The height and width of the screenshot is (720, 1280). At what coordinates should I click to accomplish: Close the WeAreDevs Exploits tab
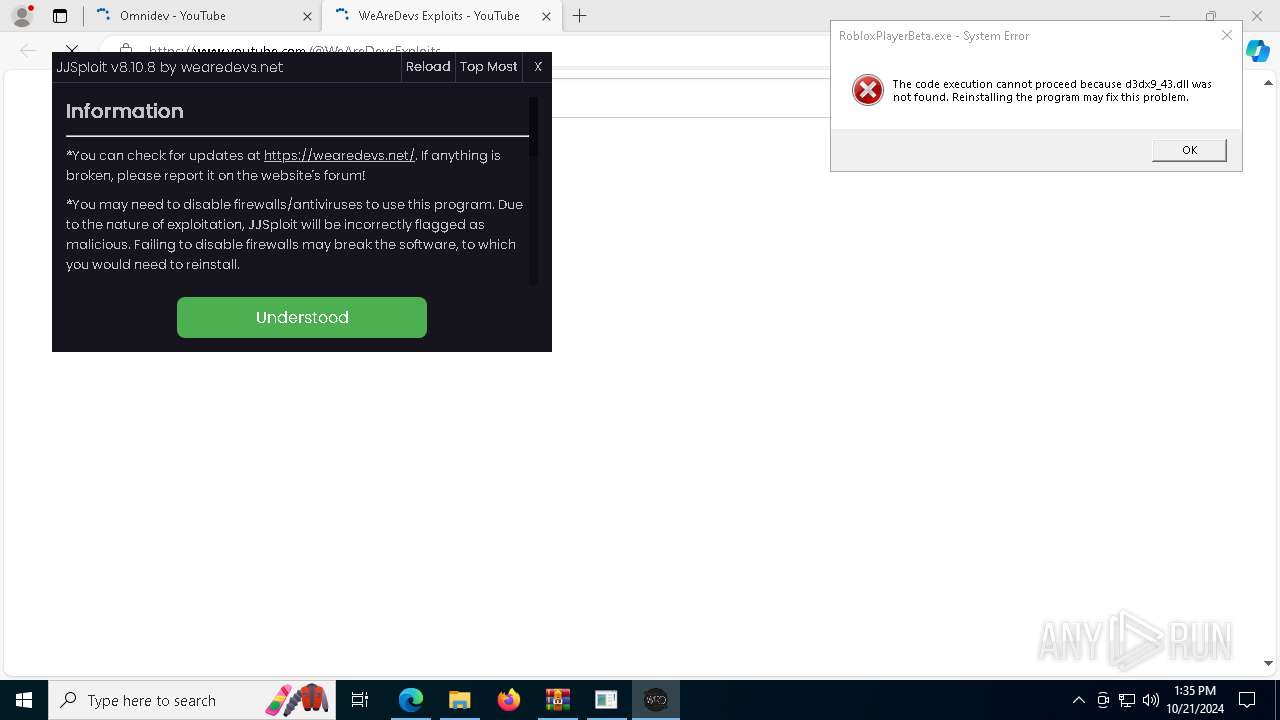point(546,16)
